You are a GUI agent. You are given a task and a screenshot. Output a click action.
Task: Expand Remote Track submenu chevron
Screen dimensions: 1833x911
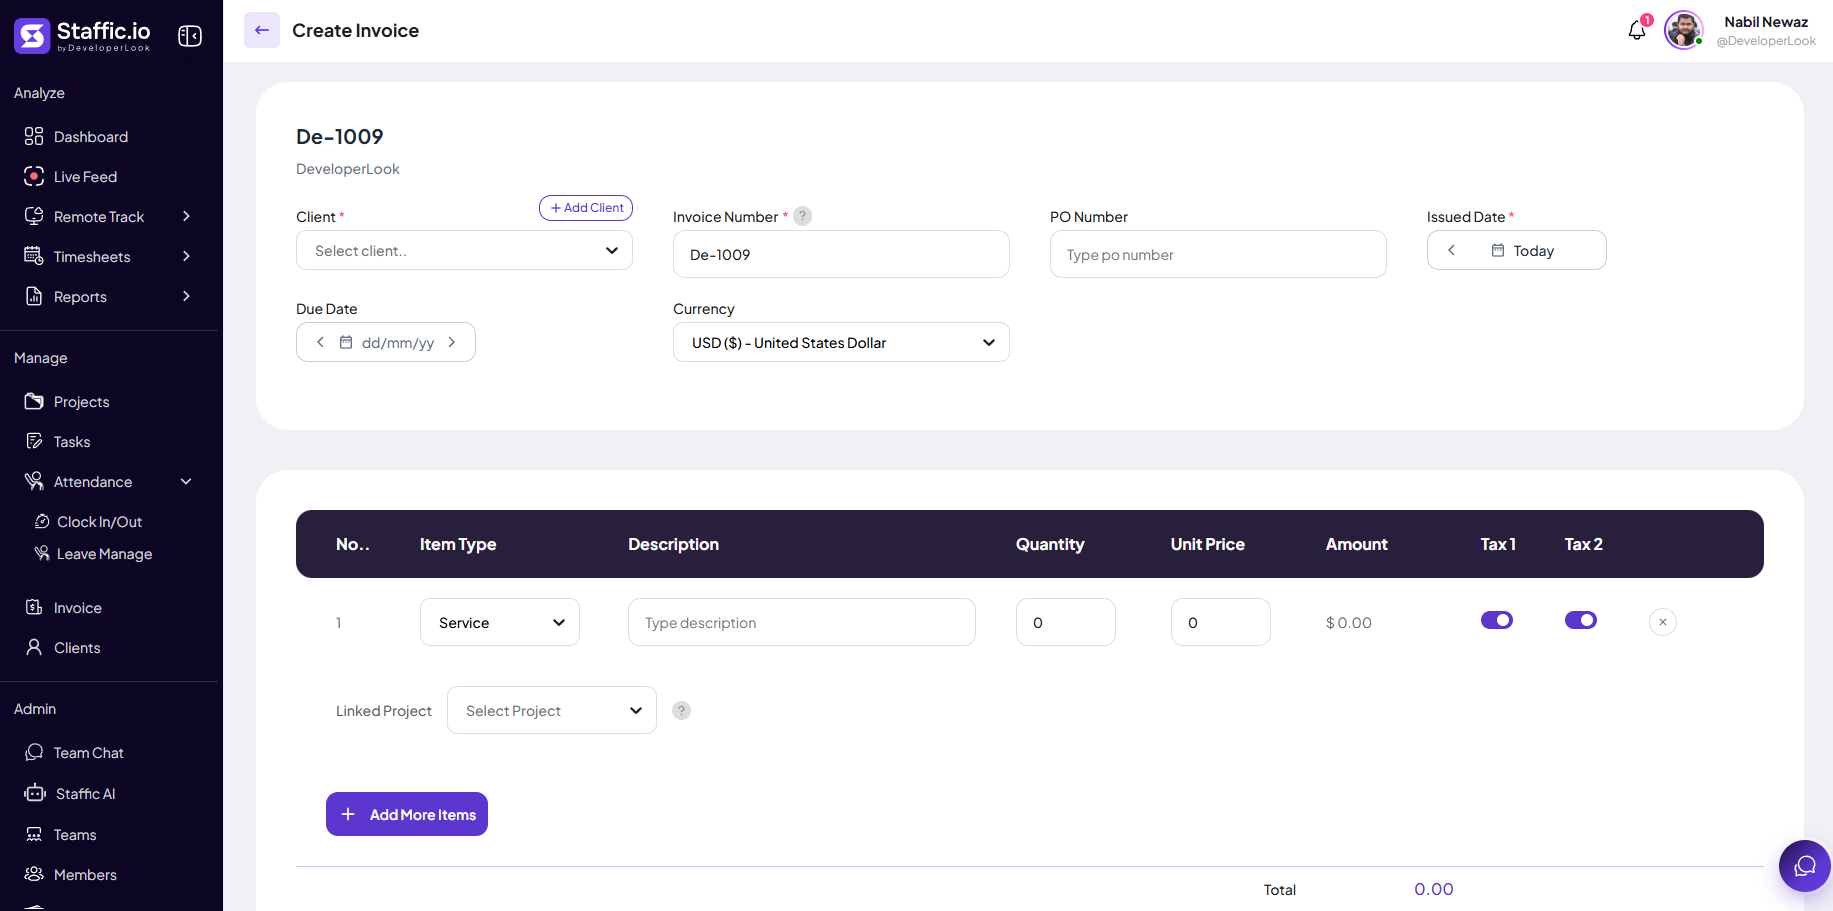pyautogui.click(x=186, y=216)
